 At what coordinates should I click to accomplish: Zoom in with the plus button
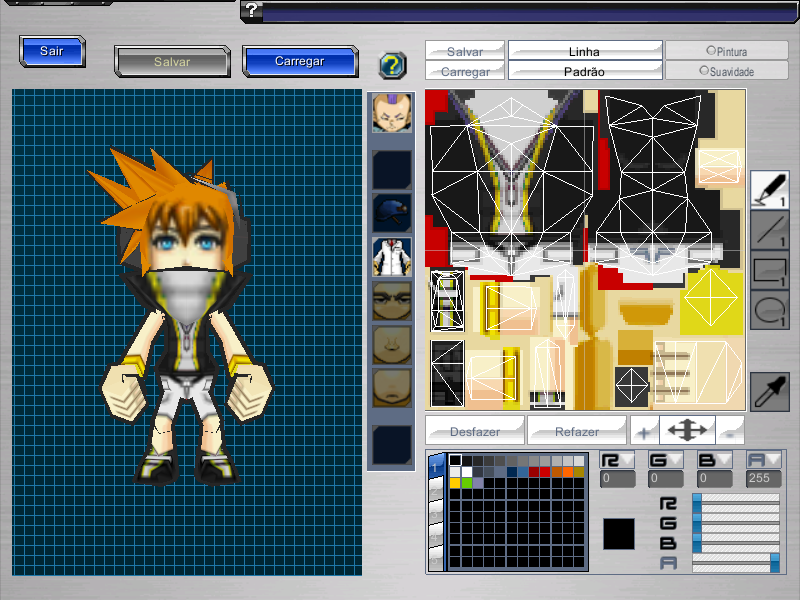[644, 432]
